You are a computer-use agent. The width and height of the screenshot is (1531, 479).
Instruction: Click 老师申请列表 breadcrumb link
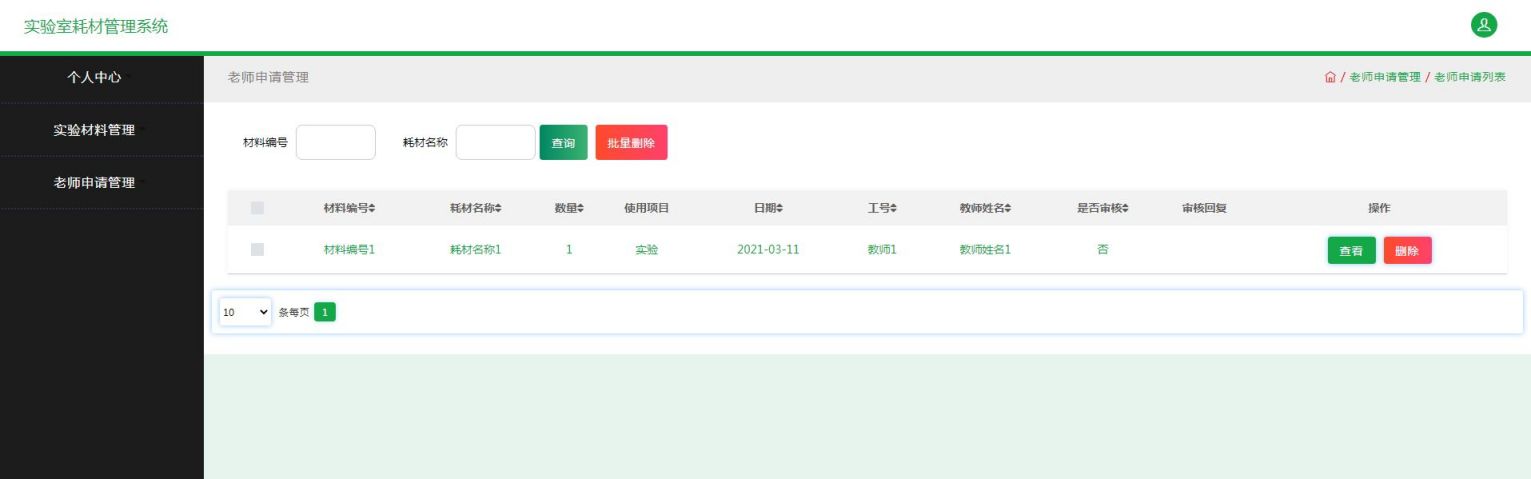point(1470,78)
